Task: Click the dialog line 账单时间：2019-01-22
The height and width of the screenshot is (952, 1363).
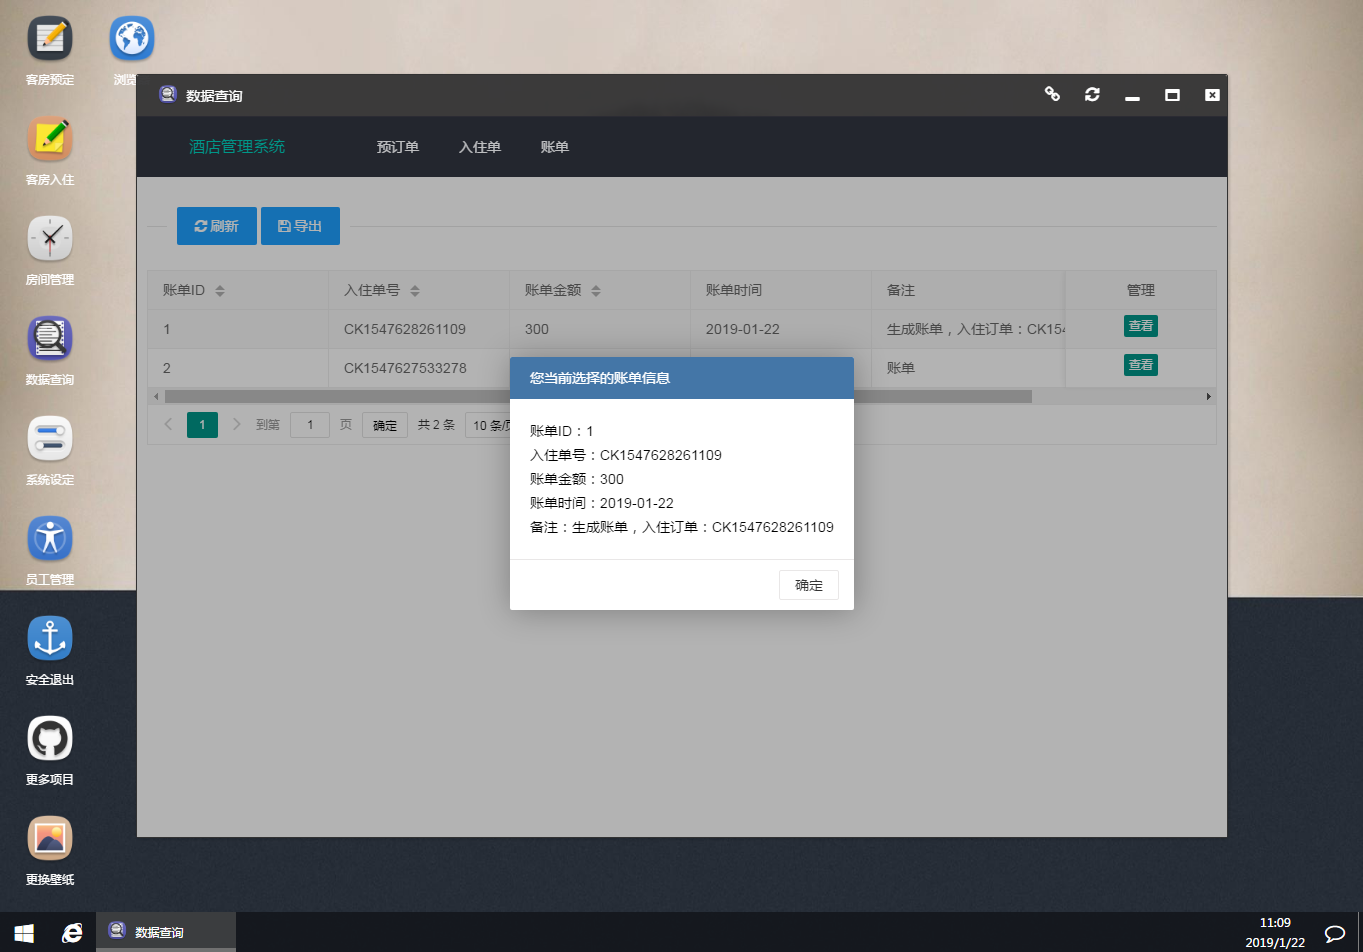Action: point(602,503)
